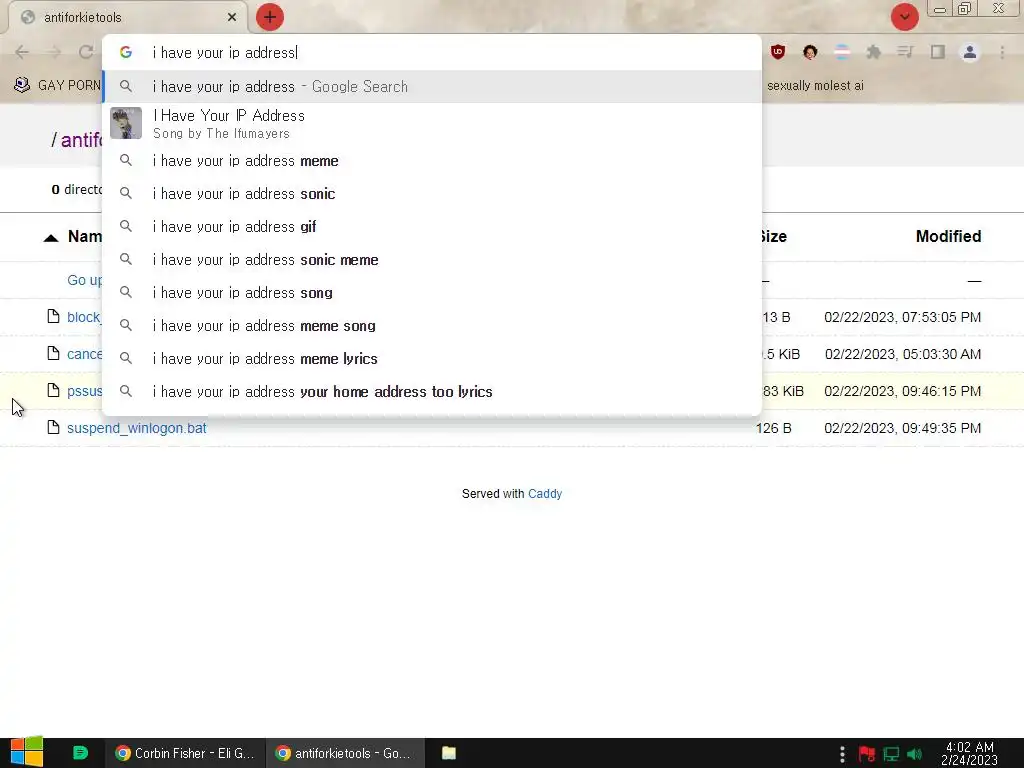This screenshot has height=768, width=1024.
Task: Sort by the Name column ascending arrow
Action: [50, 238]
